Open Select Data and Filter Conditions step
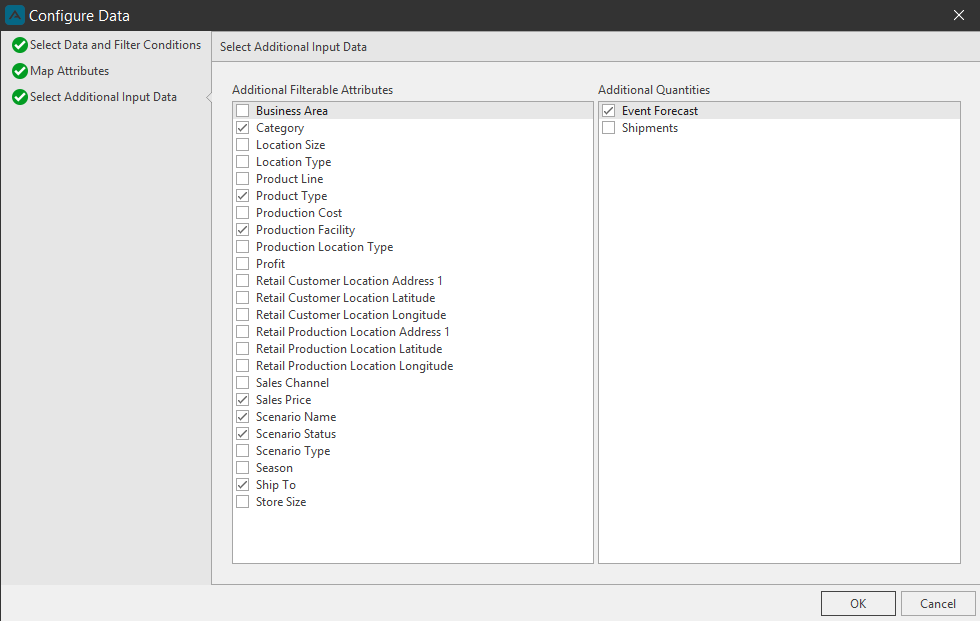Viewport: 980px width, 621px height. pyautogui.click(x=116, y=45)
